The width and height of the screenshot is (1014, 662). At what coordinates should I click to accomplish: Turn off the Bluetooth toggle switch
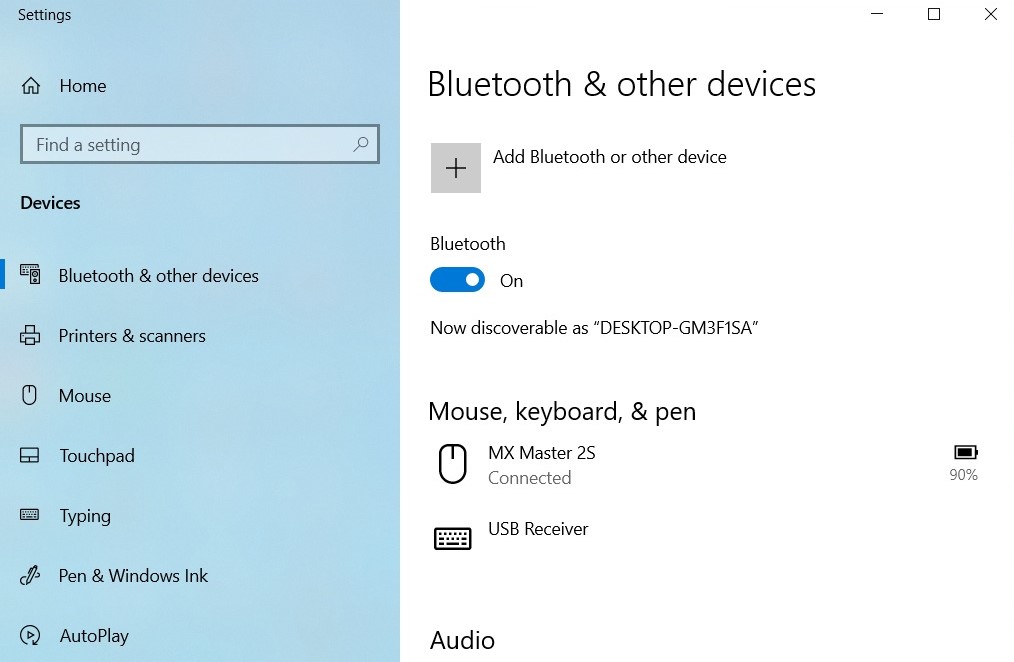[x=457, y=280]
